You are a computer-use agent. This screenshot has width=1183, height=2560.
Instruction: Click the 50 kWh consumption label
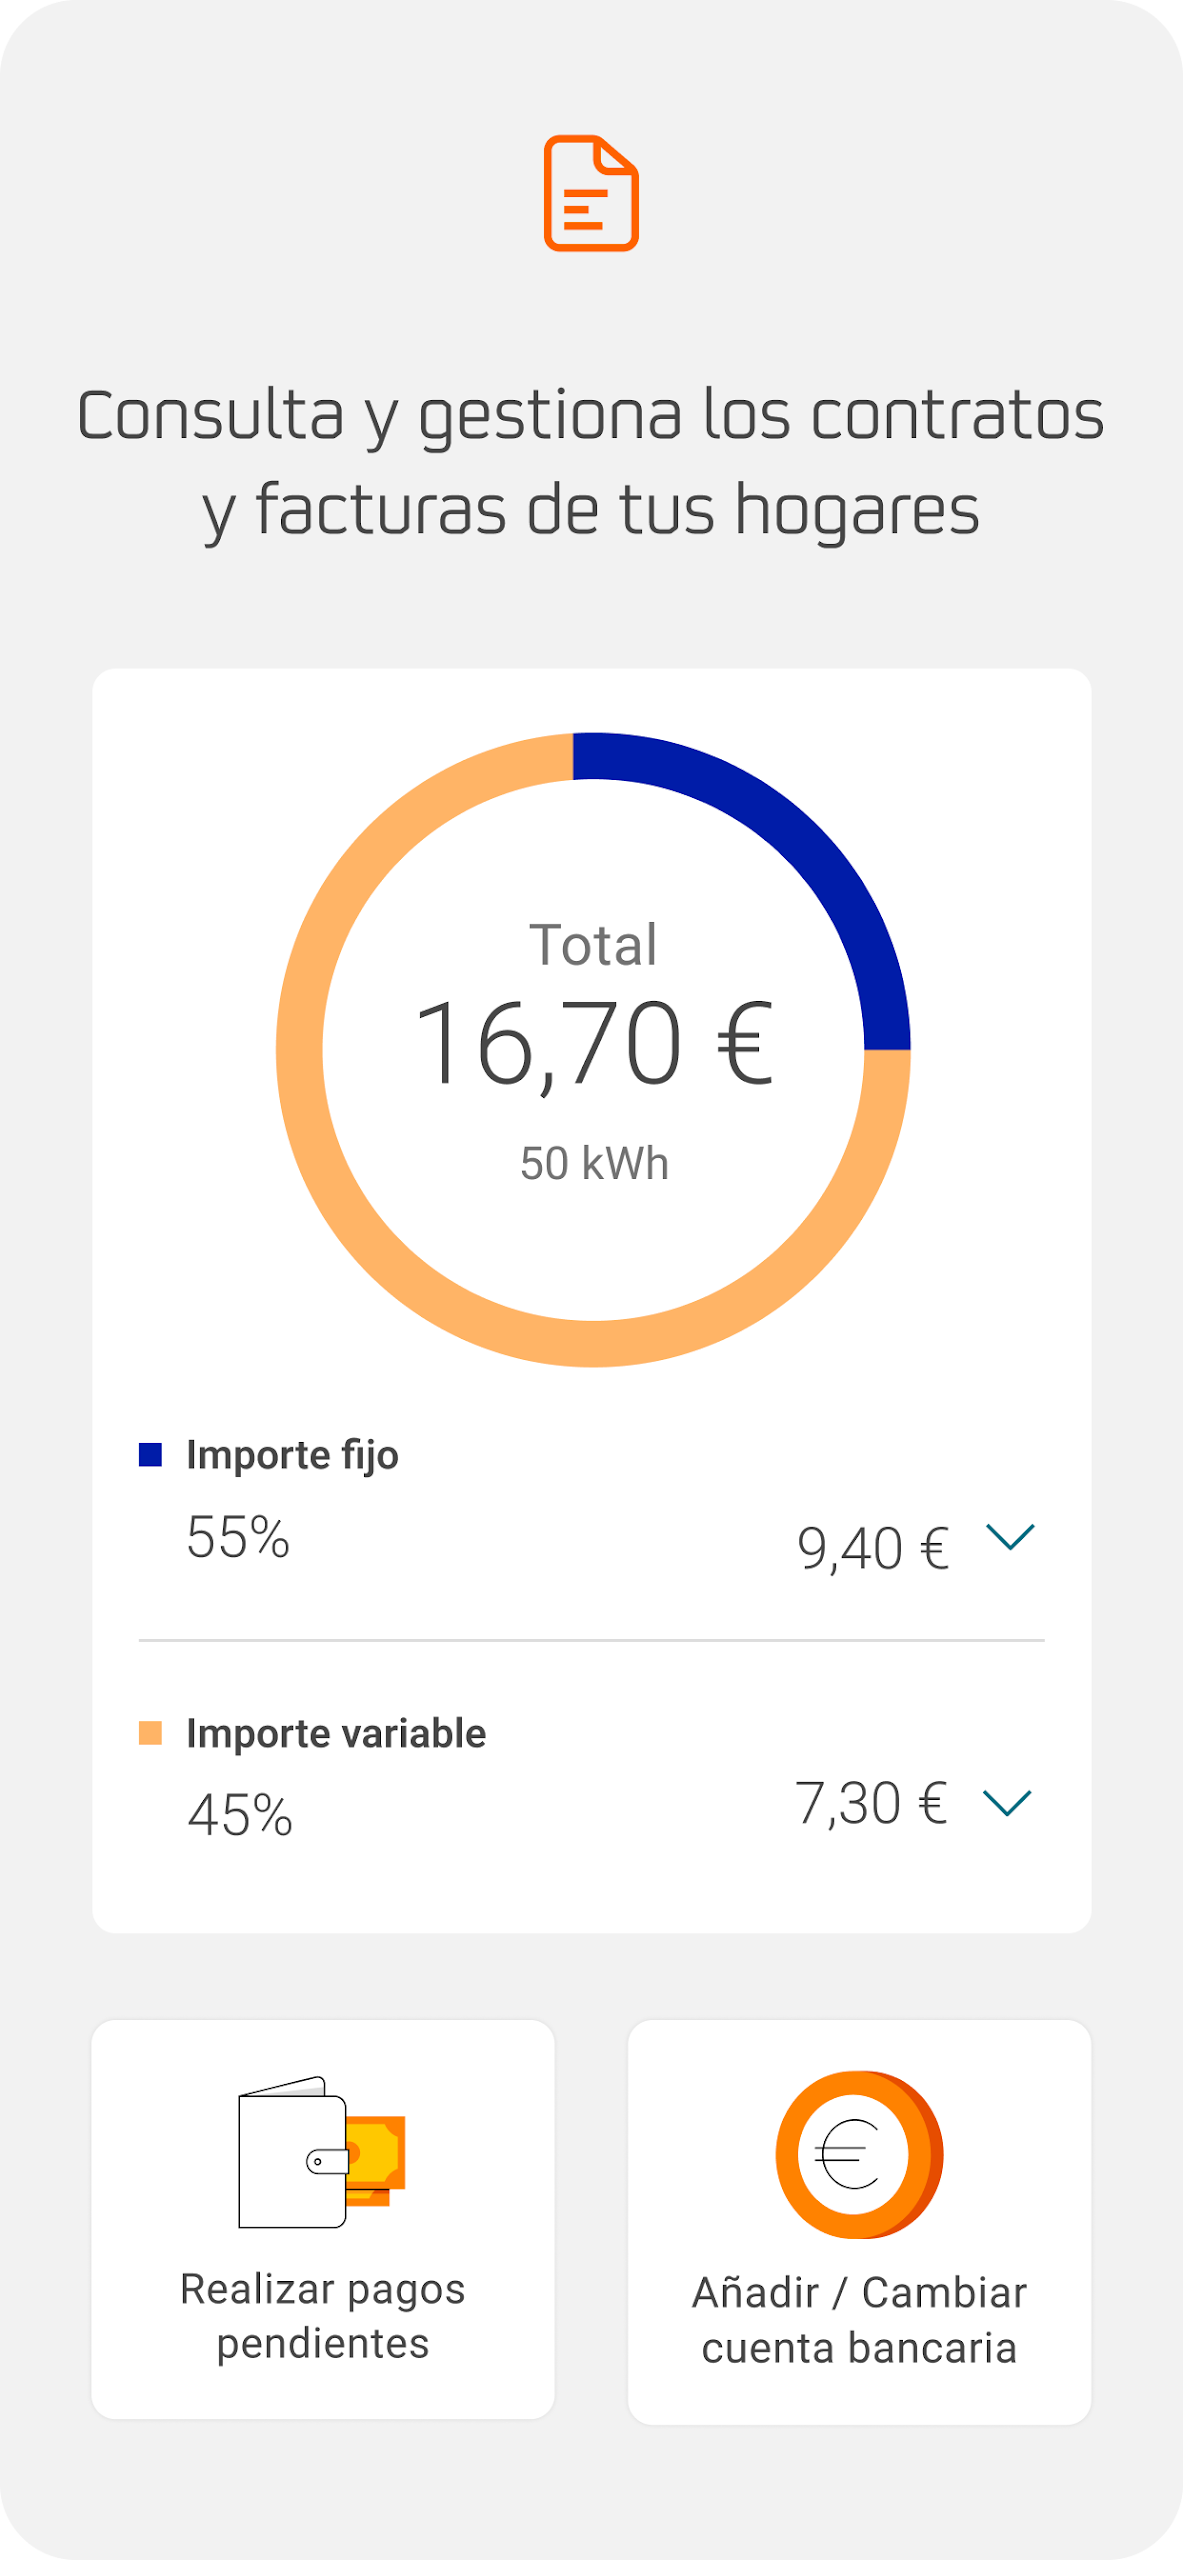[x=594, y=1164]
